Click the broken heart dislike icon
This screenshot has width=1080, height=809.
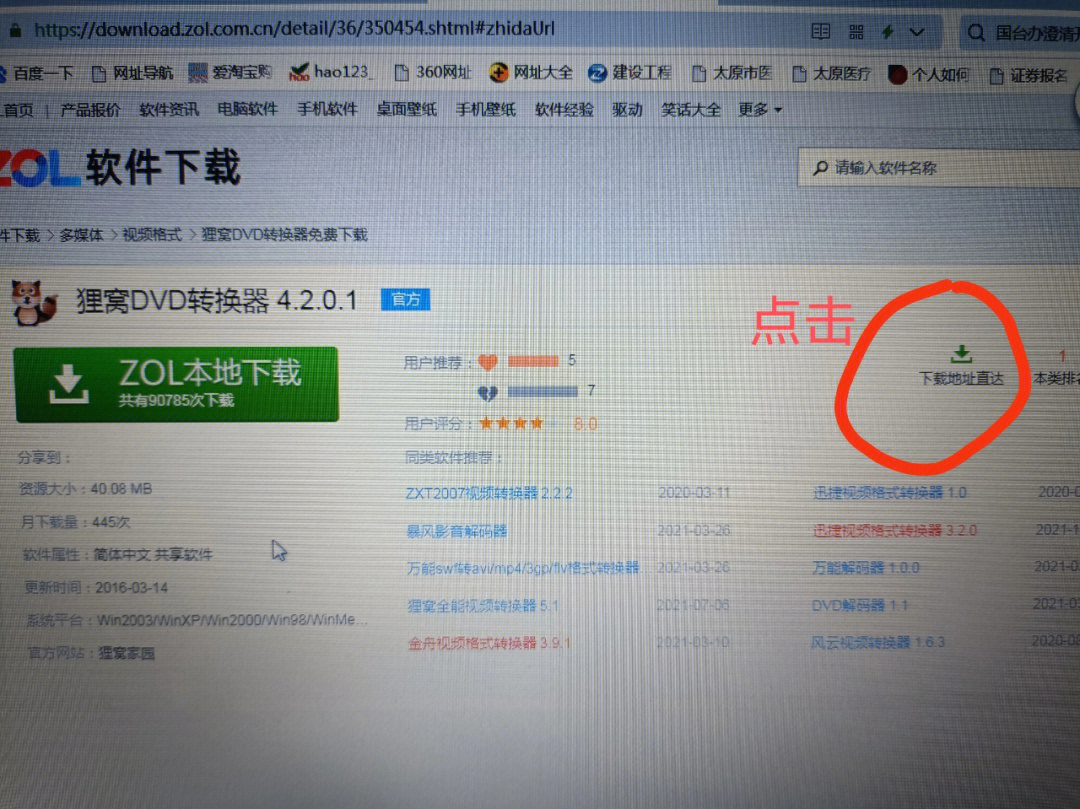(488, 393)
